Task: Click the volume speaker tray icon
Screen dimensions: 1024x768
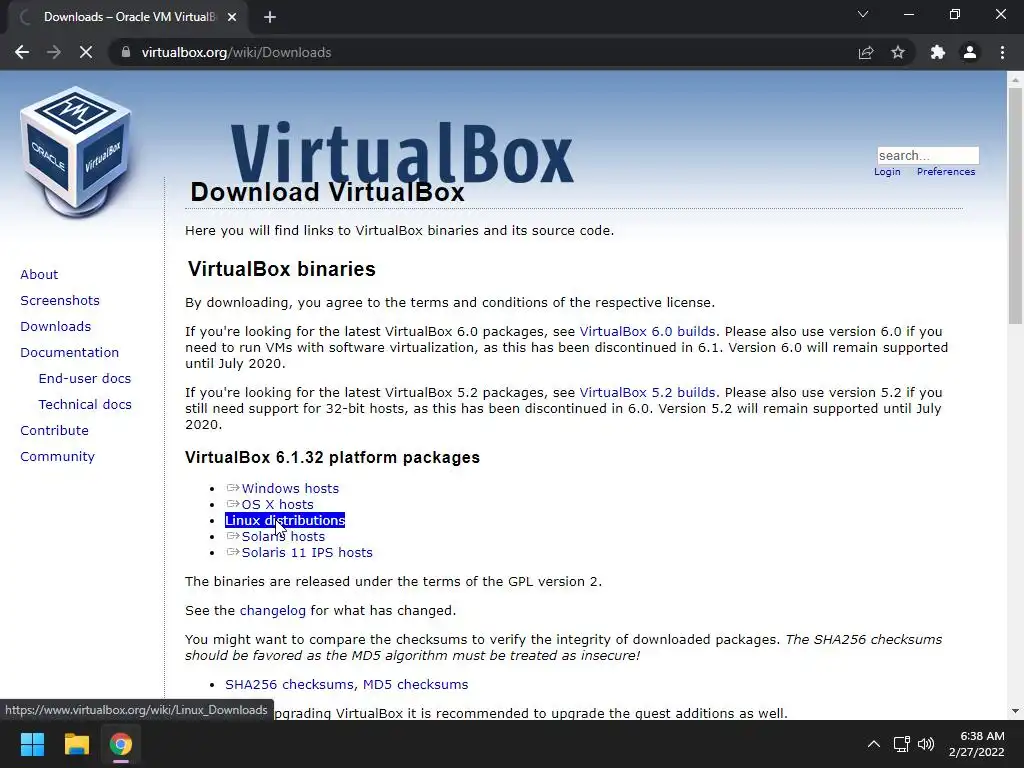Action: (926, 744)
